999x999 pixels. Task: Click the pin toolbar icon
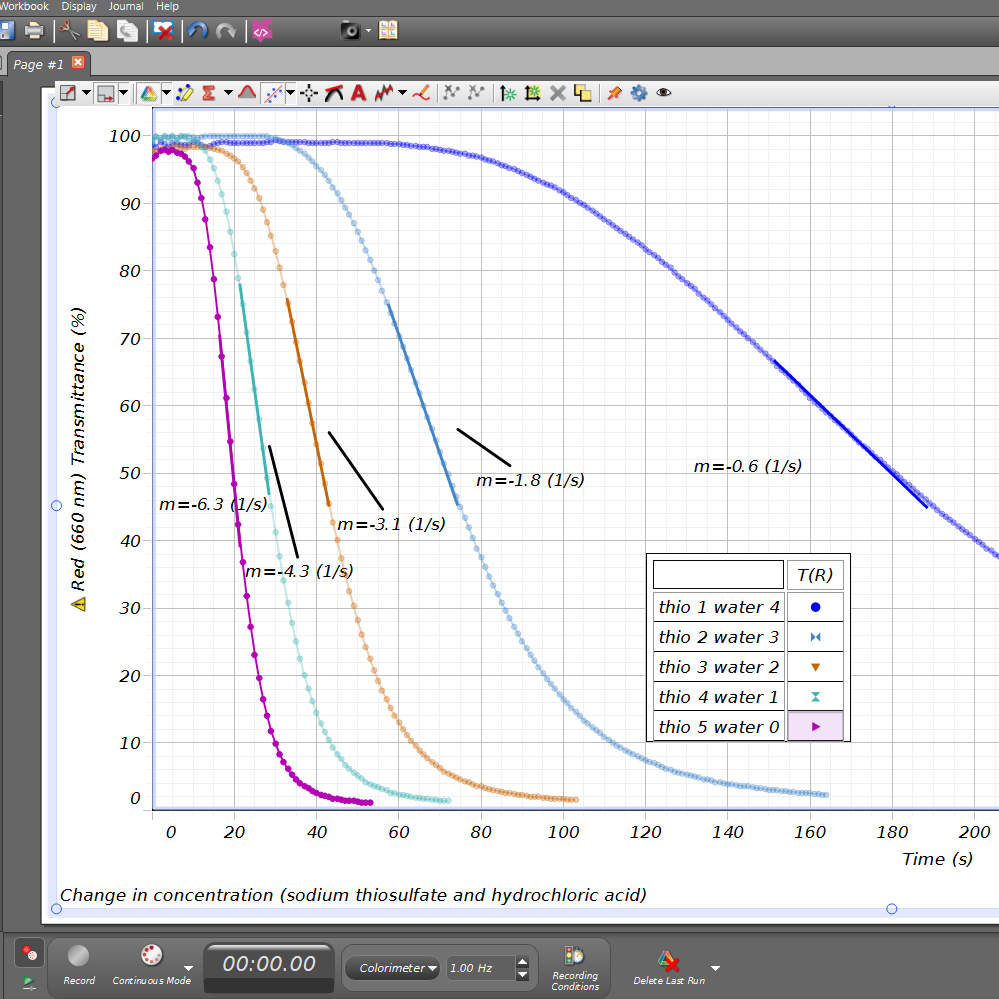(614, 93)
